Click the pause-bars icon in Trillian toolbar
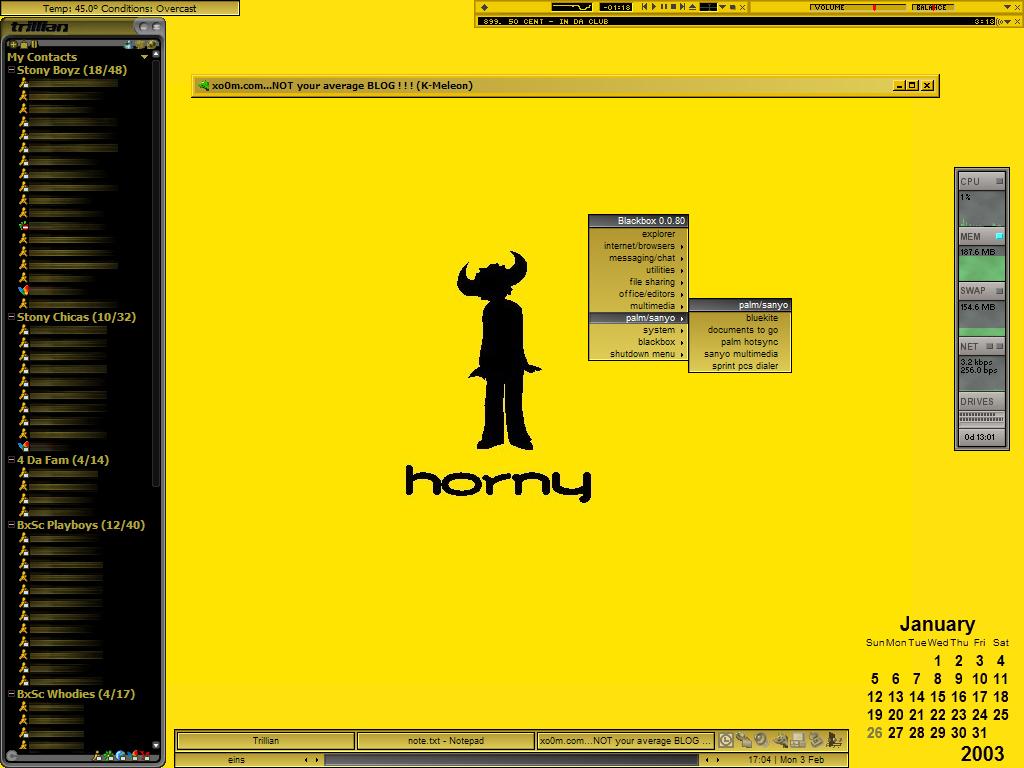 tap(35, 44)
